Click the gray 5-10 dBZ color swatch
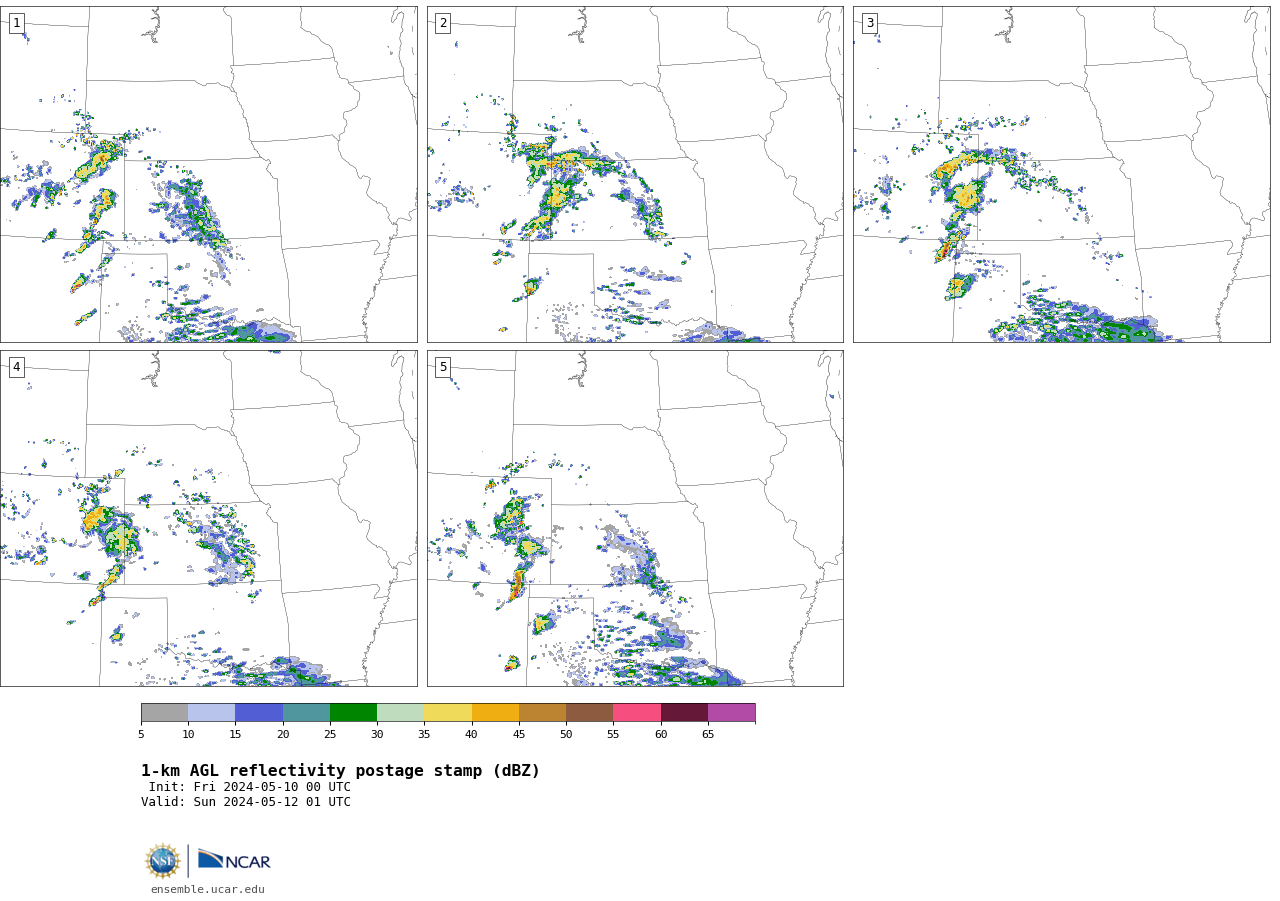1280x901 pixels. (165, 713)
